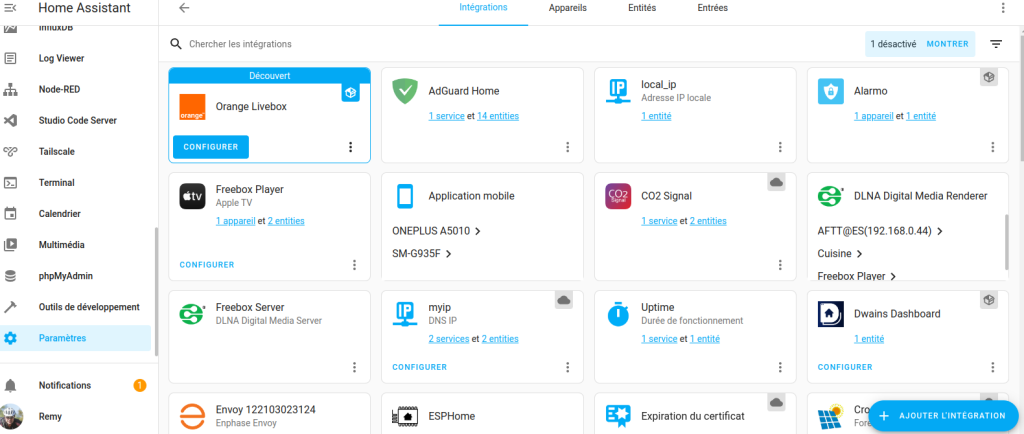Click the AdGuard Home shield icon

tap(405, 91)
